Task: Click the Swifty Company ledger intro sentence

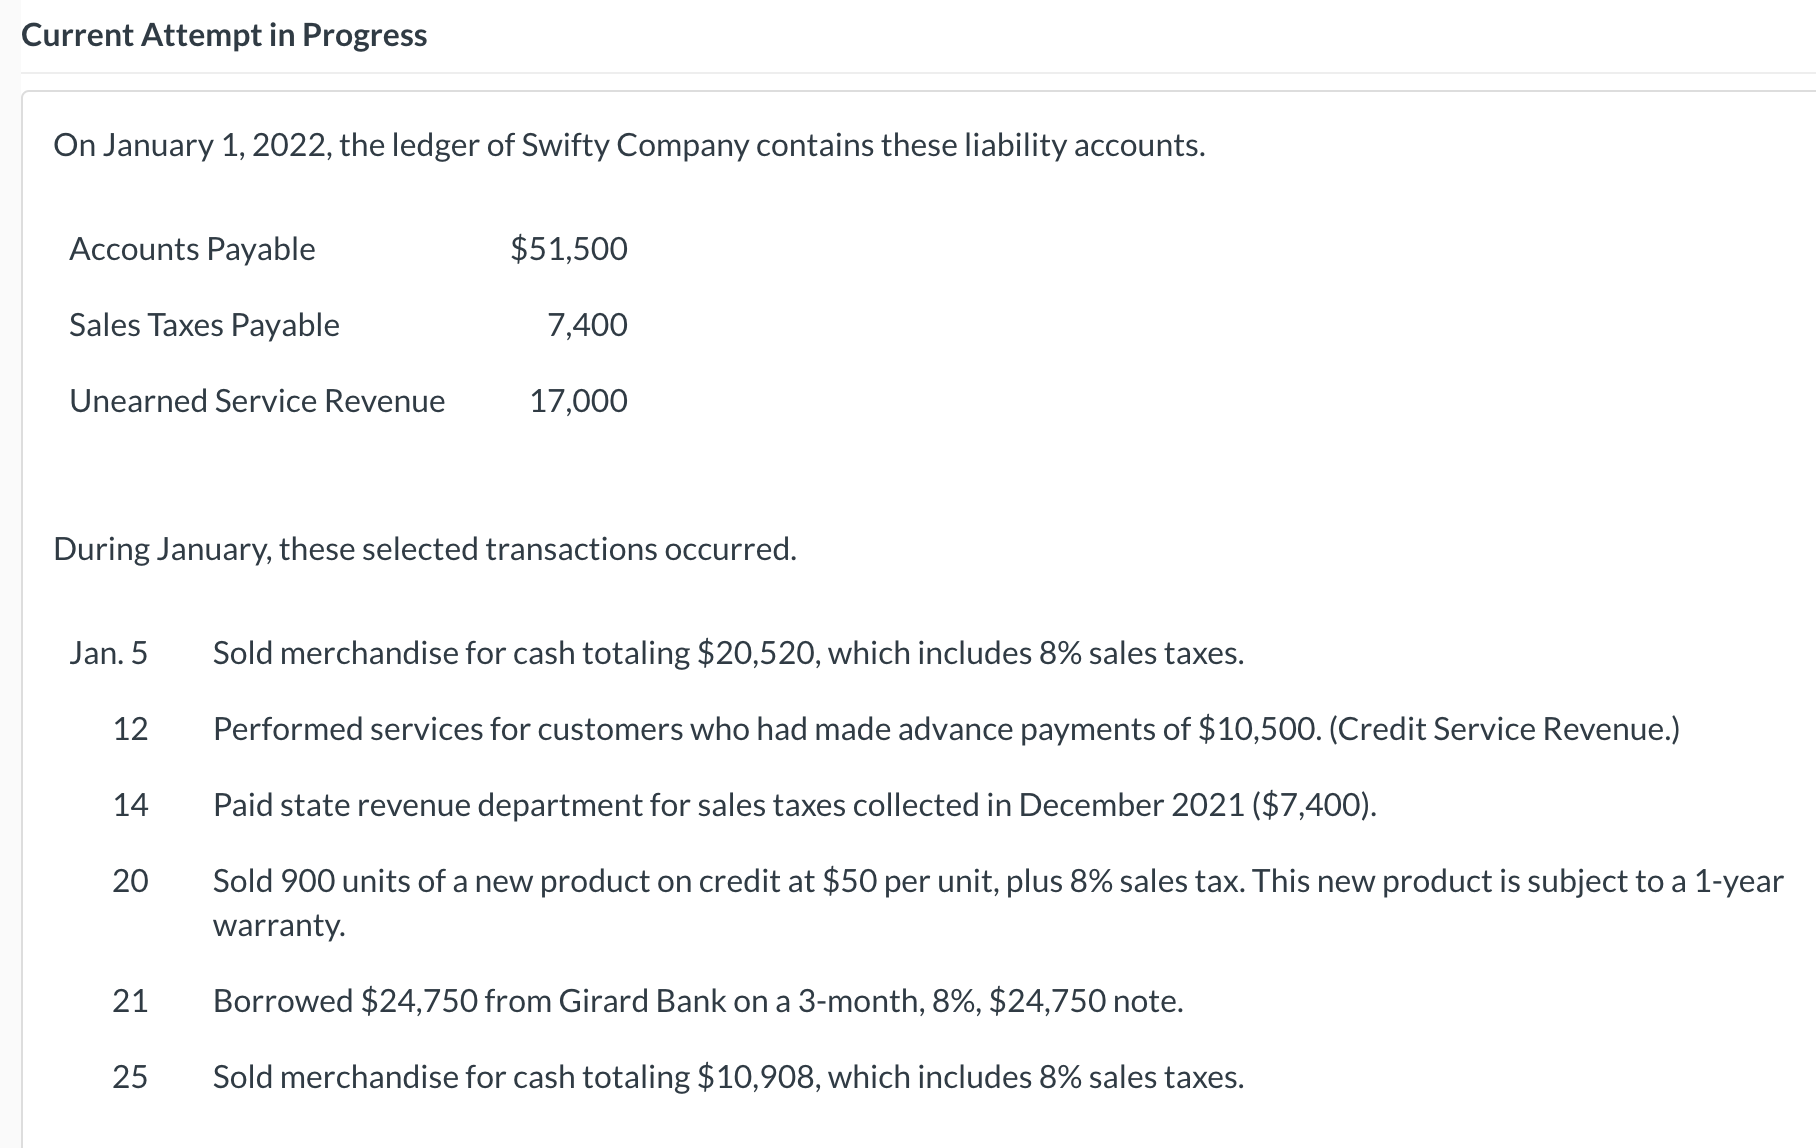Action: tap(629, 146)
